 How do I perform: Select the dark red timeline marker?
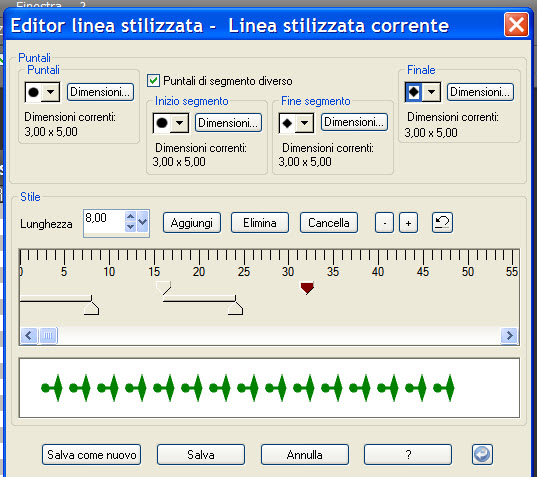point(307,288)
